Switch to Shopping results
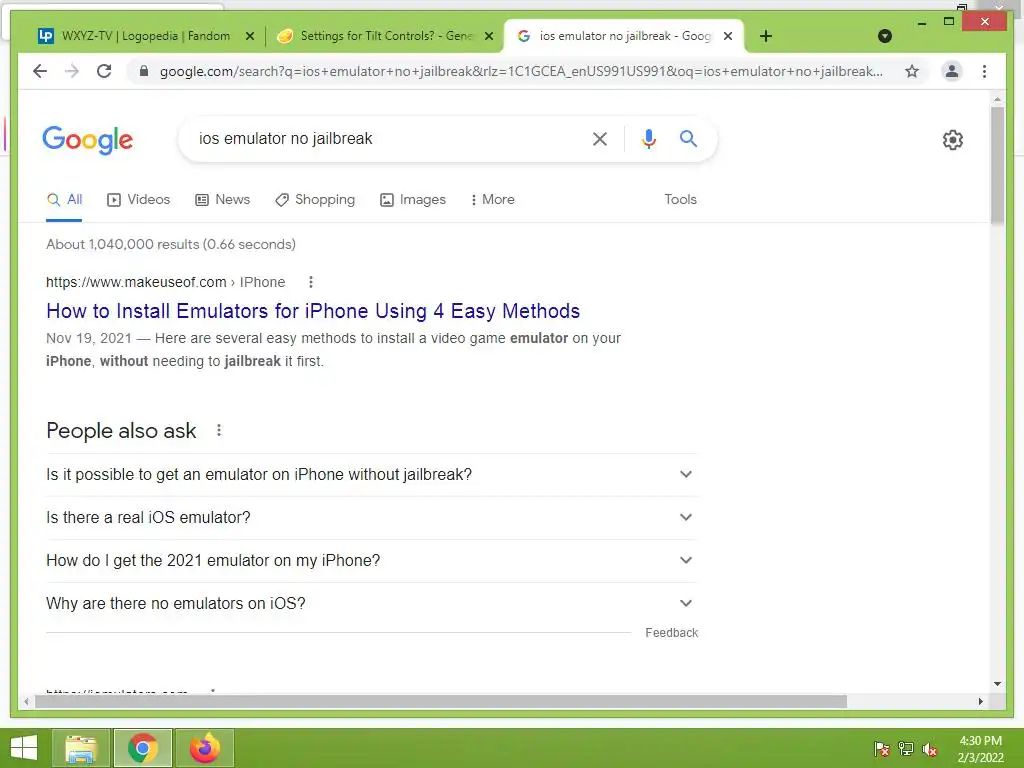Image resolution: width=1024 pixels, height=768 pixels. (x=315, y=200)
